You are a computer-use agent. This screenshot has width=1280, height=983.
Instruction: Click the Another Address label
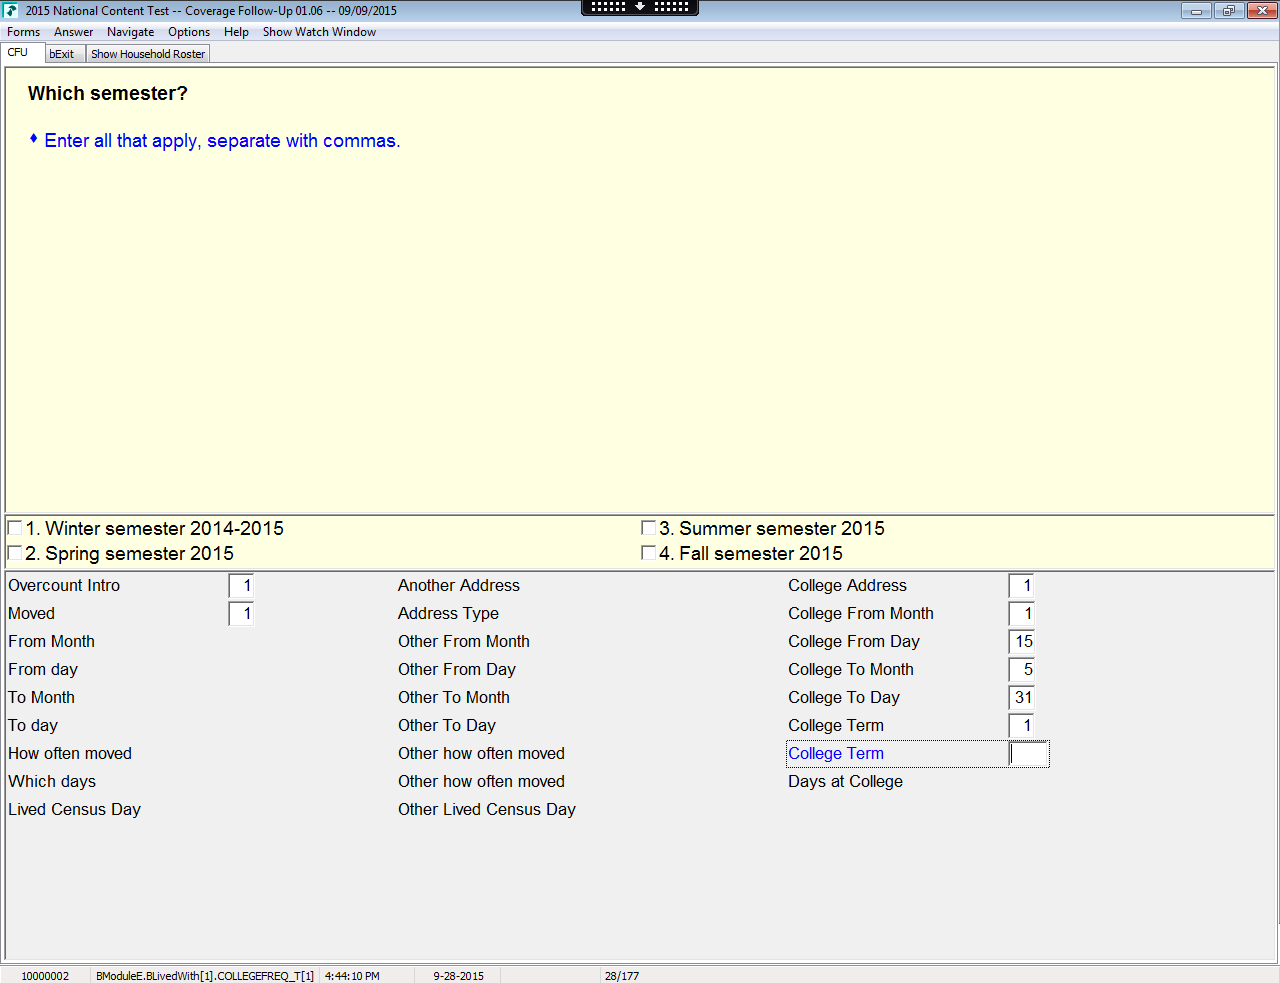point(459,586)
